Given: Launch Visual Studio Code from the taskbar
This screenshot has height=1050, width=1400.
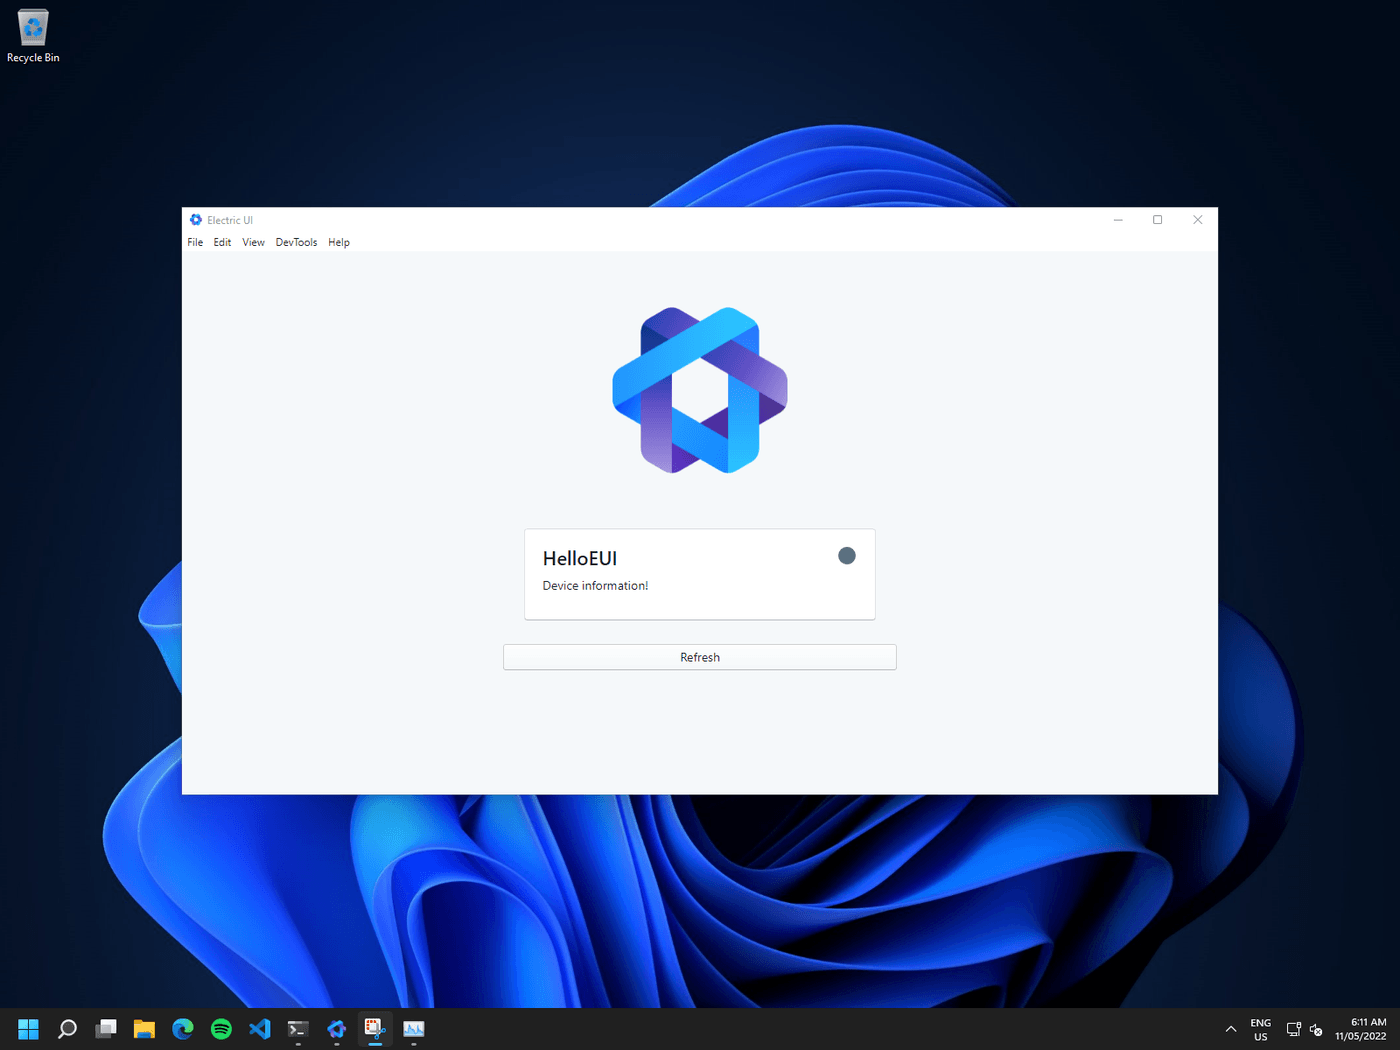Looking at the screenshot, I should click(259, 1028).
